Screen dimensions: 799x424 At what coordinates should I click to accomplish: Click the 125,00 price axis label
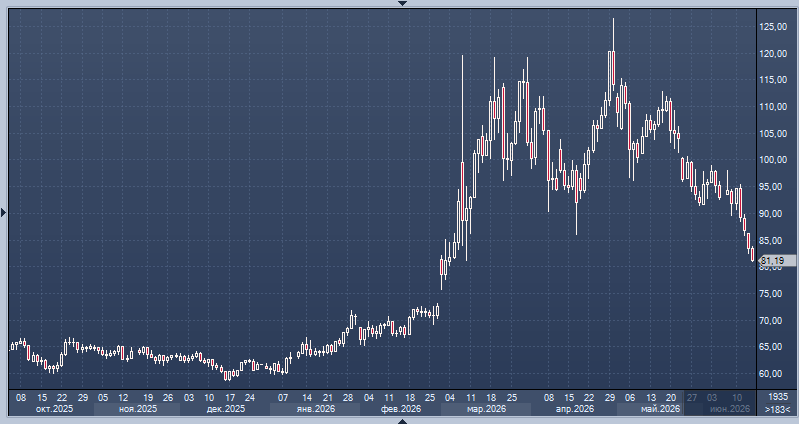point(773,27)
